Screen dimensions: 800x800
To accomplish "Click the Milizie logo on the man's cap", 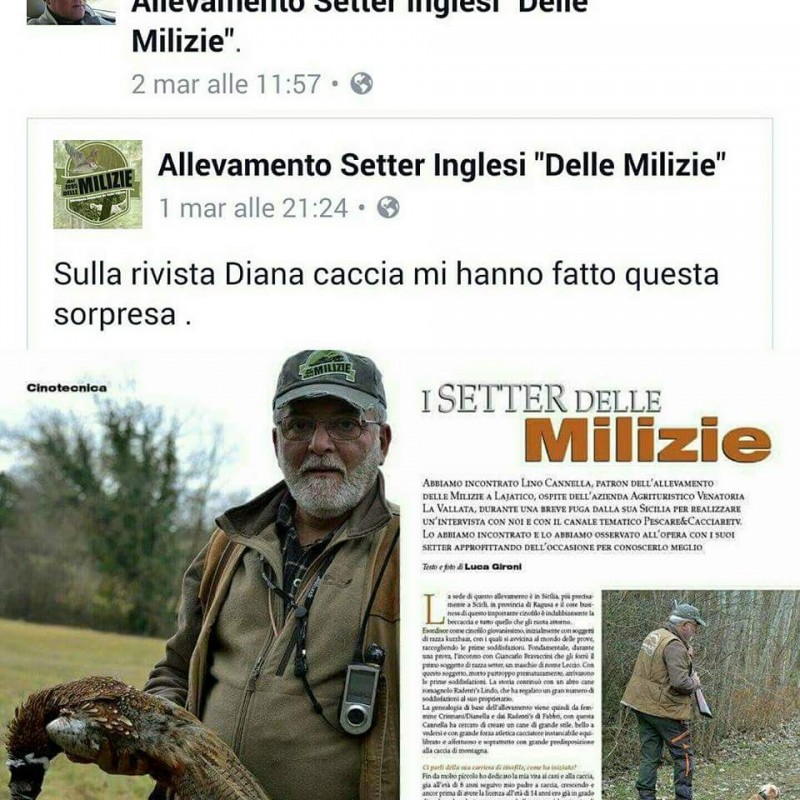I will (327, 367).
